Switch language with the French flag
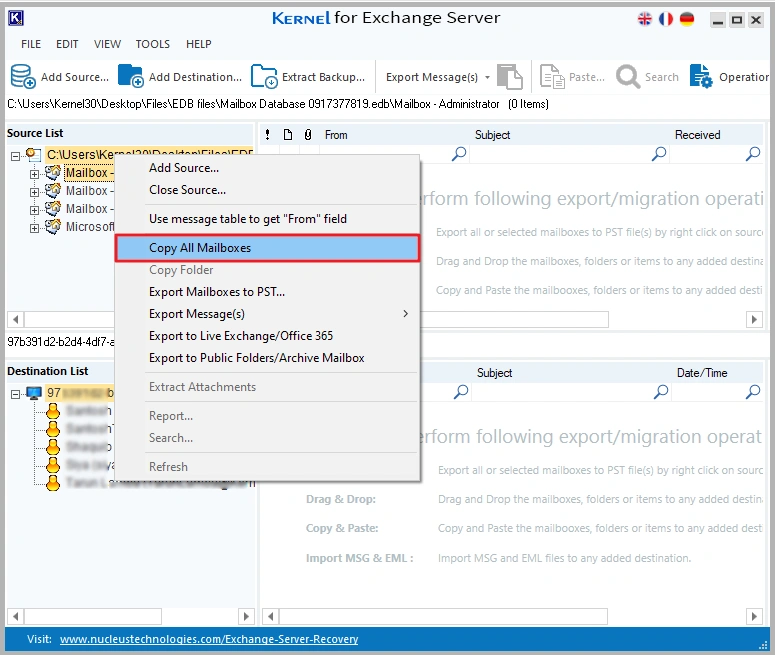Image resolution: width=775 pixels, height=655 pixels. click(666, 19)
